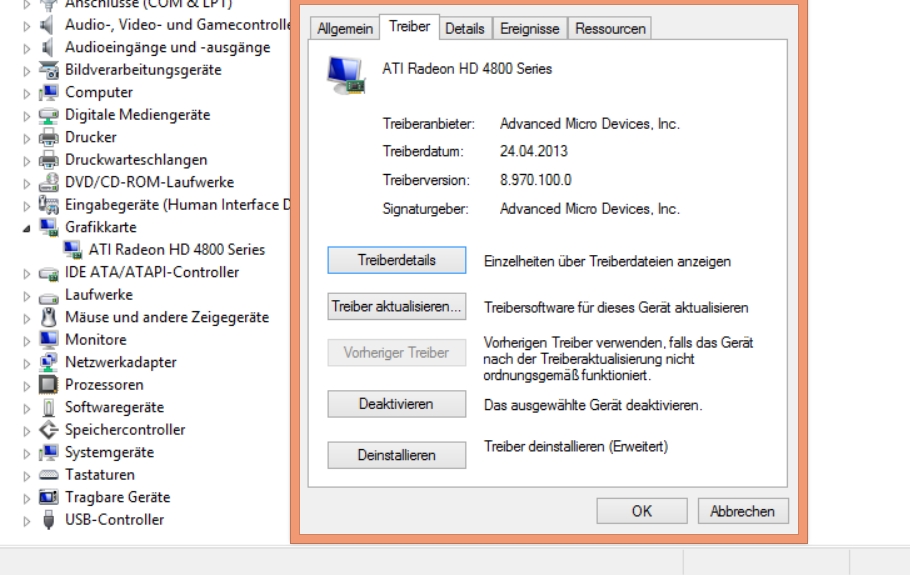The image size is (910, 575).
Task: Click the USB-Controller plug icon
Action: click(48, 520)
